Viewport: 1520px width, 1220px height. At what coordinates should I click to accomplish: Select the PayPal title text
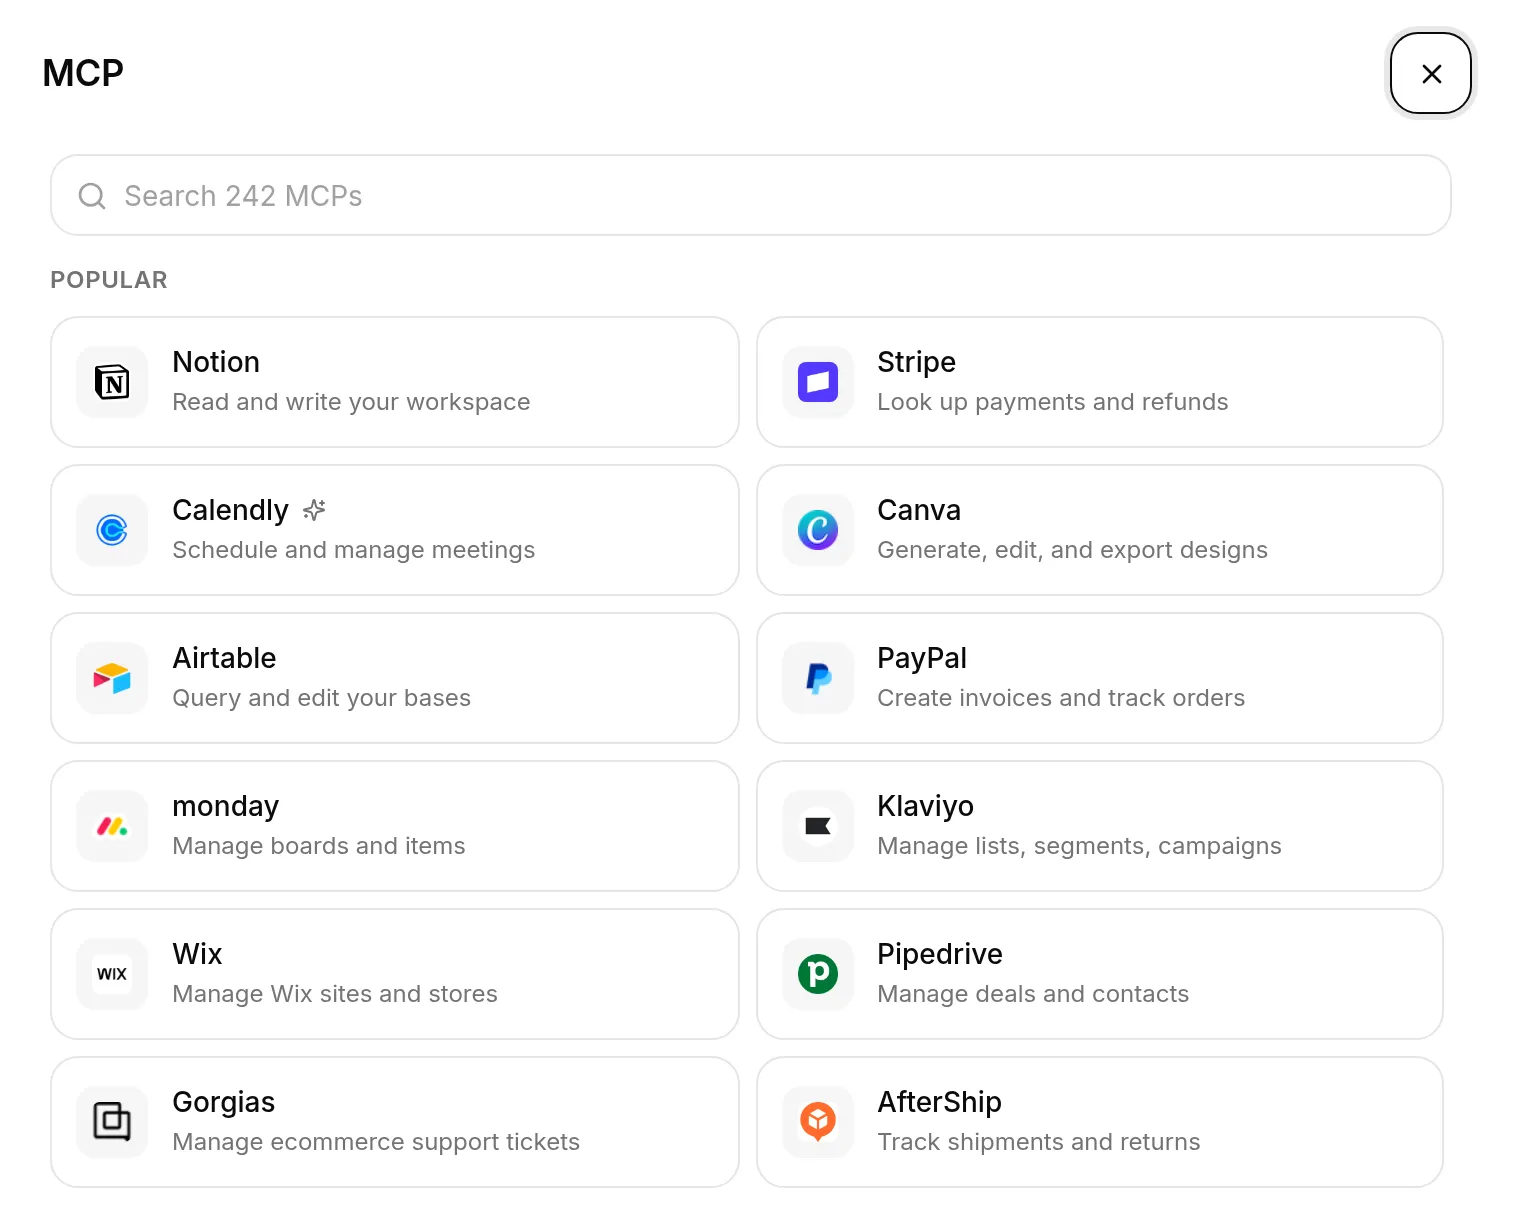tap(922, 658)
